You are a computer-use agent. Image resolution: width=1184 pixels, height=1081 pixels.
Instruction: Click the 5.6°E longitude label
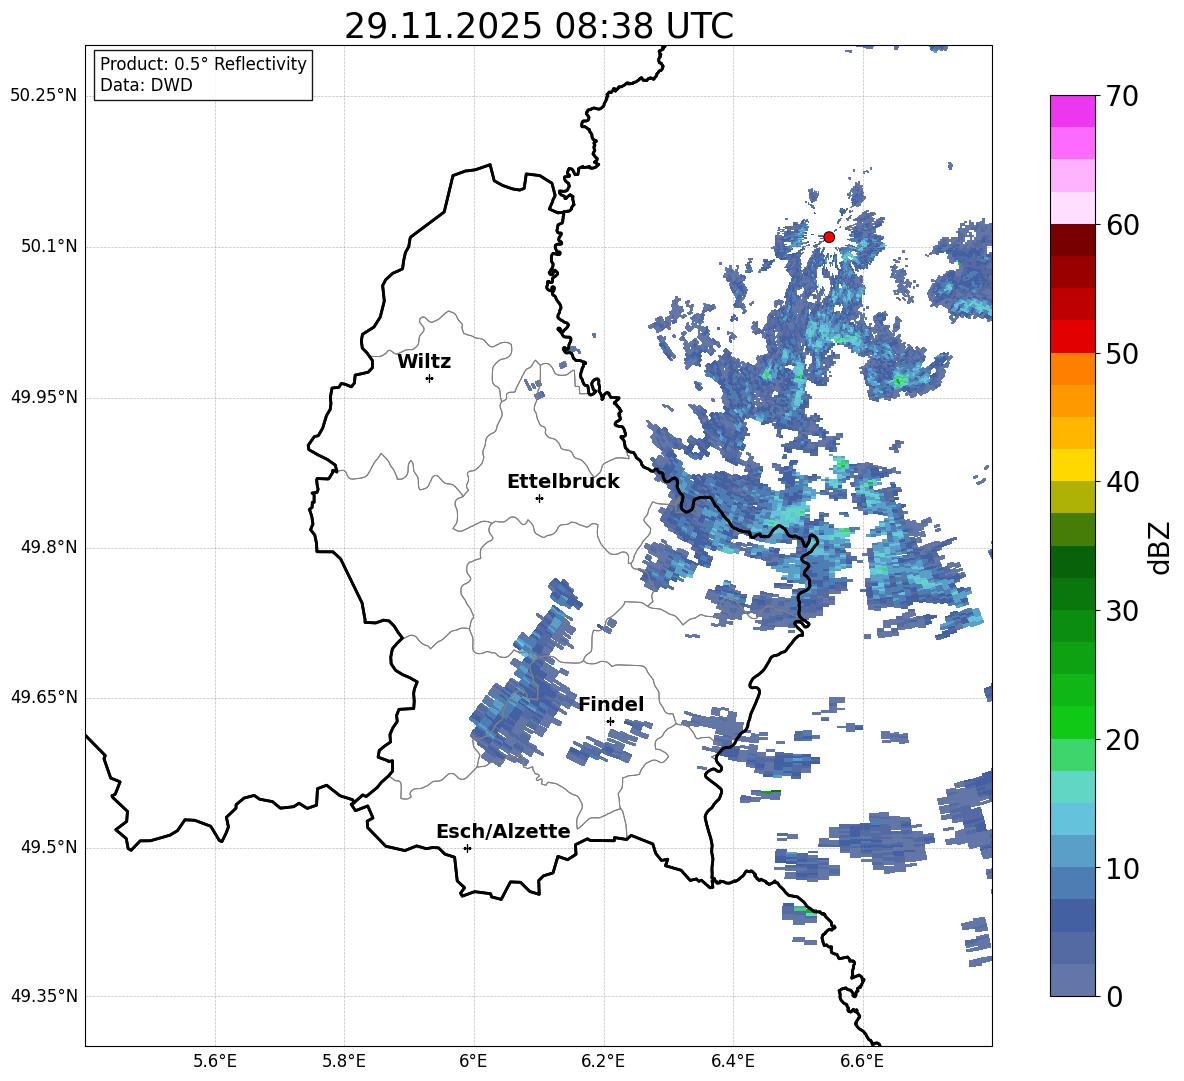[x=215, y=1061]
